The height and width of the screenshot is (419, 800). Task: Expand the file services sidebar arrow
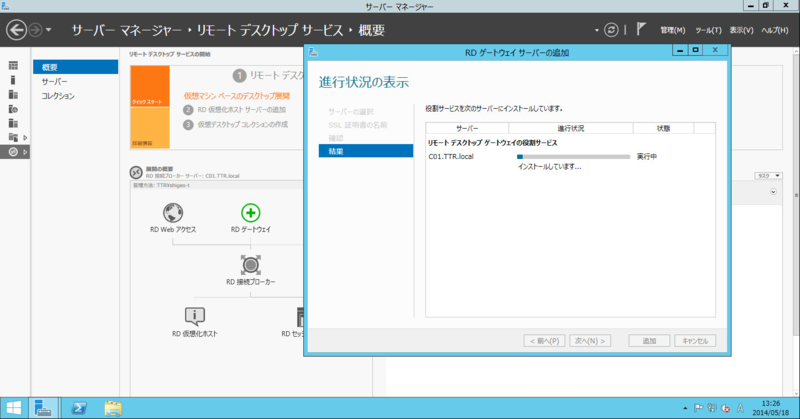pos(25,137)
